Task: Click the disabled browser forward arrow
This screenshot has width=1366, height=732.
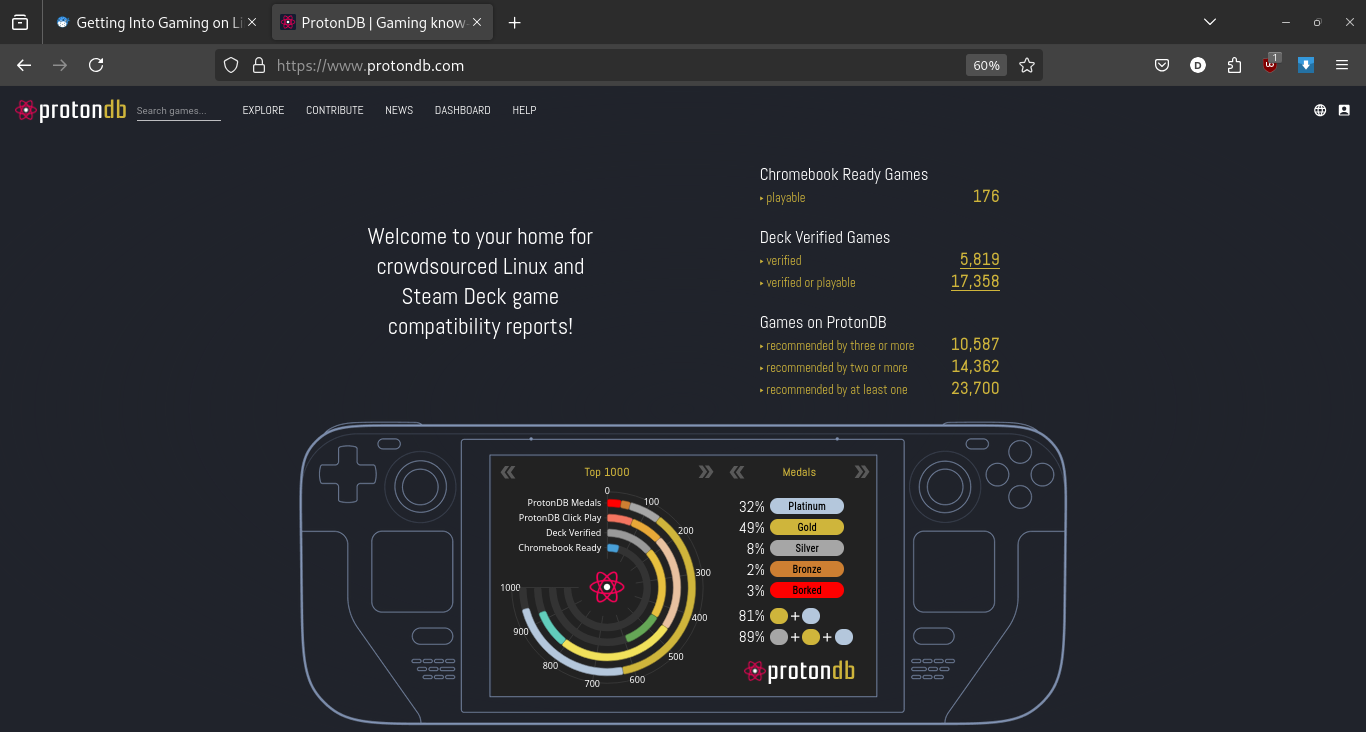Action: click(60, 65)
